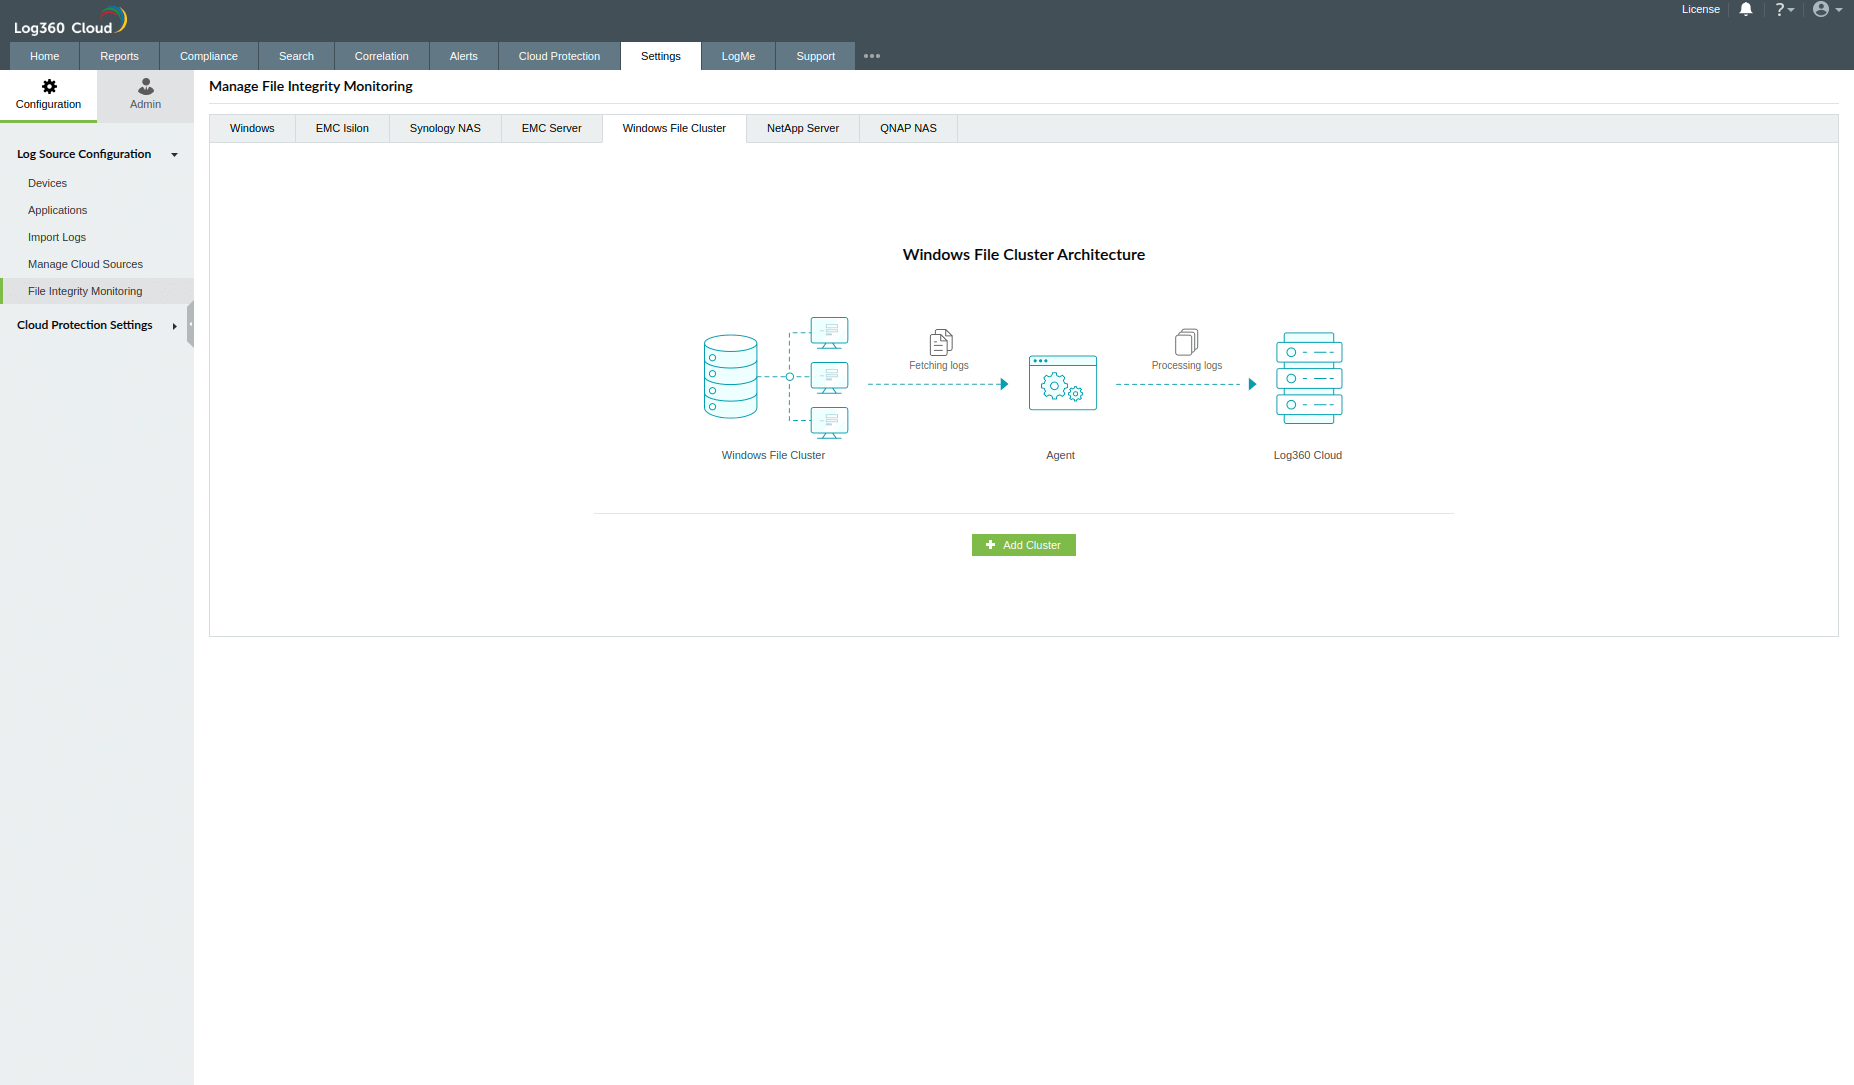Go to the Search section
The image size is (1854, 1085).
[x=296, y=56]
